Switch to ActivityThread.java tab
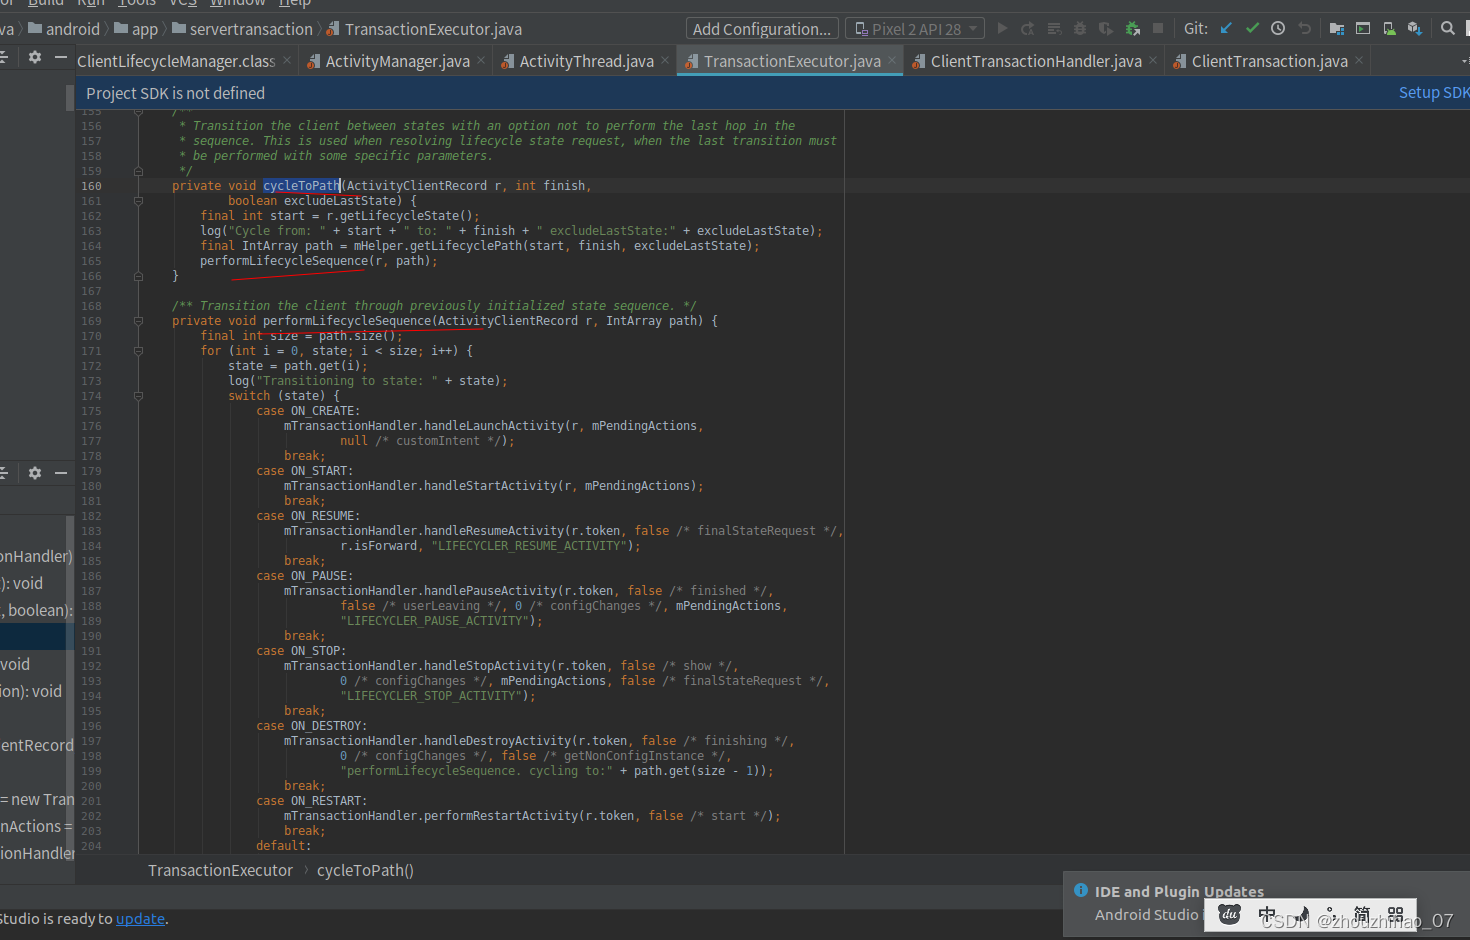The height and width of the screenshot is (940, 1470). 586,61
